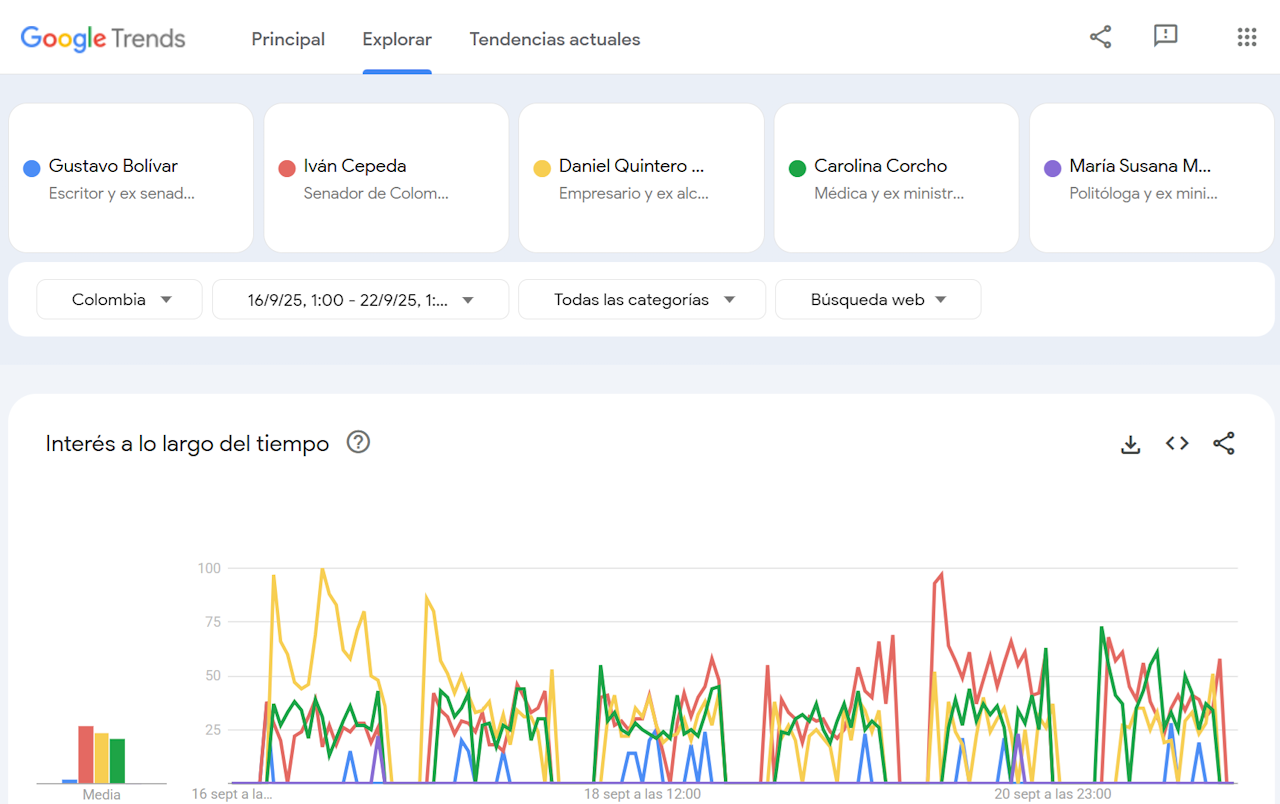Click the green dot for Carolina Corcho
The image size is (1280, 804).
coord(797,168)
